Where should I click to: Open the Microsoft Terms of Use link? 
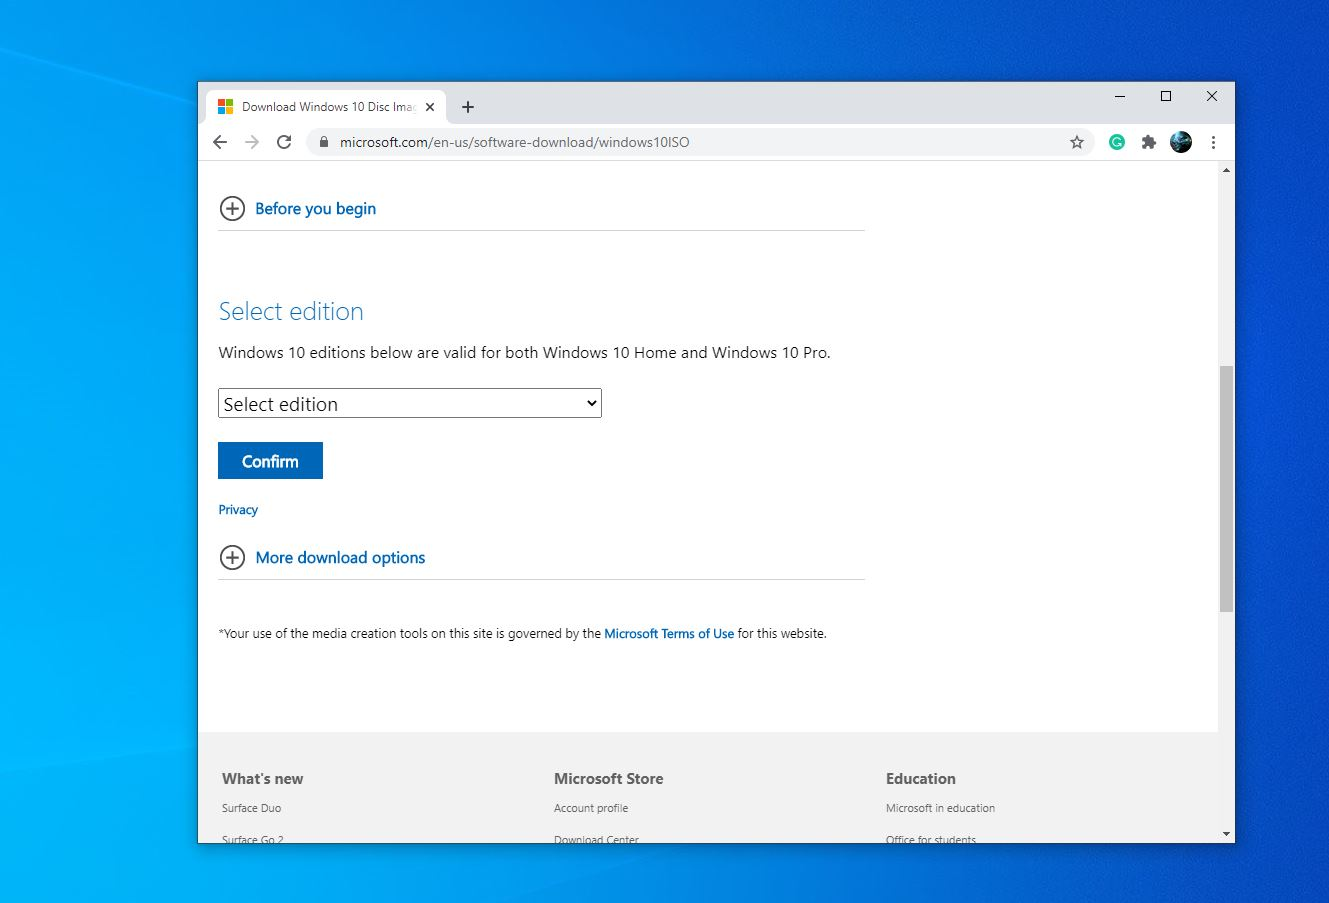[x=669, y=633]
